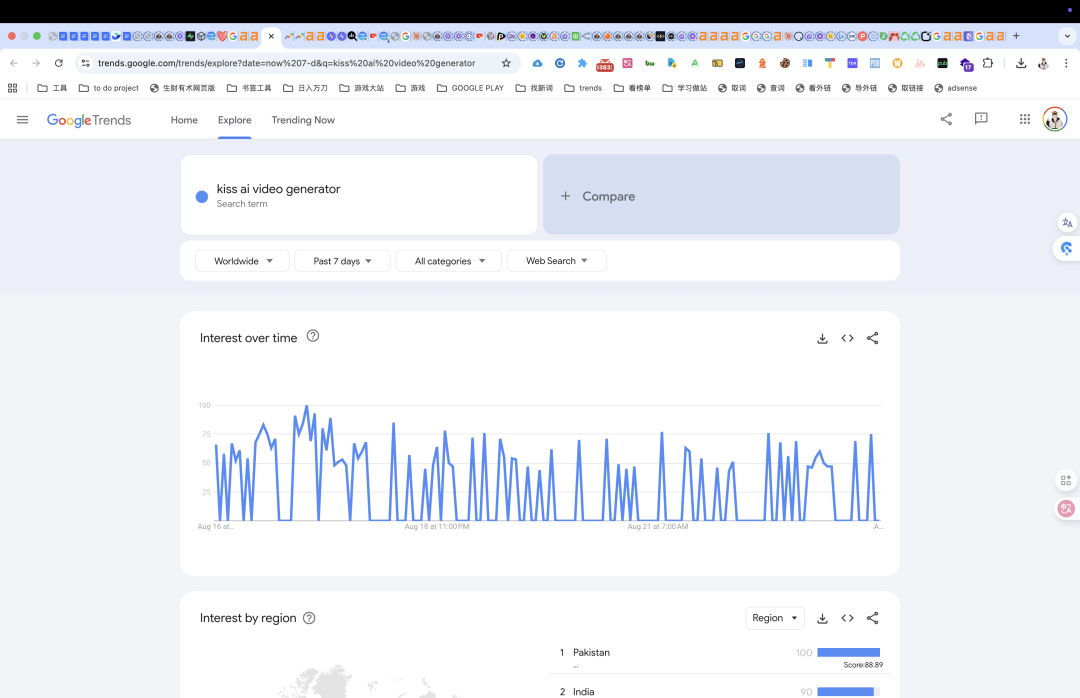
Task: Click the red 1383 extension badge
Action: coord(604,65)
